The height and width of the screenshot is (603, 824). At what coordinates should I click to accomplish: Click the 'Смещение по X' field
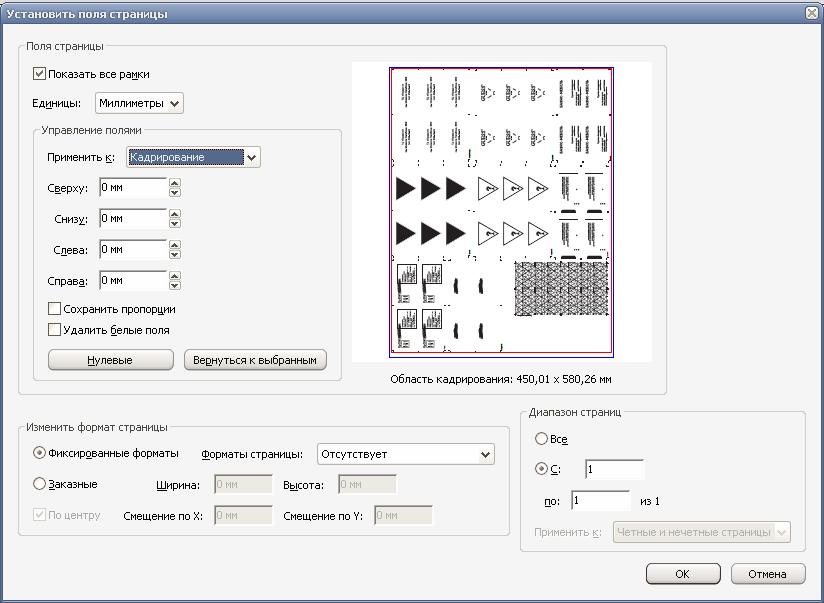pyautogui.click(x=243, y=516)
